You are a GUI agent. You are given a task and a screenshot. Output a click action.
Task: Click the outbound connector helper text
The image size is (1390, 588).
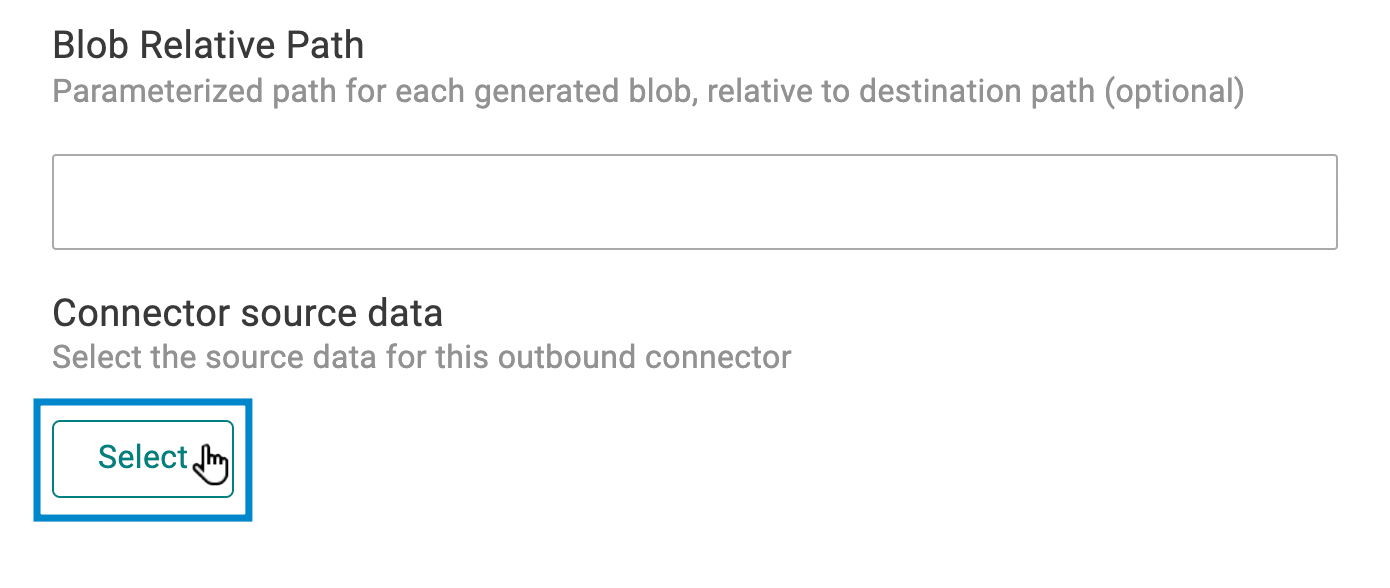421,356
